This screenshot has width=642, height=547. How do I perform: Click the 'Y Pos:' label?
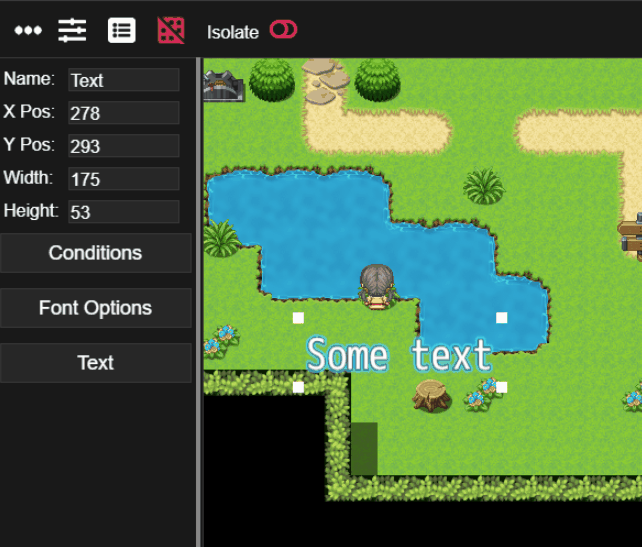tap(29, 145)
